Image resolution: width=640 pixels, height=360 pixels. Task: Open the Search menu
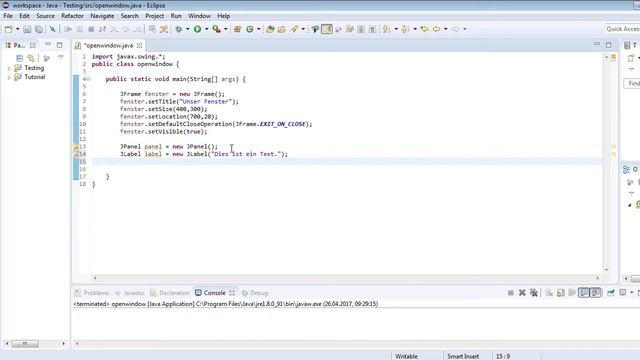pos(129,16)
